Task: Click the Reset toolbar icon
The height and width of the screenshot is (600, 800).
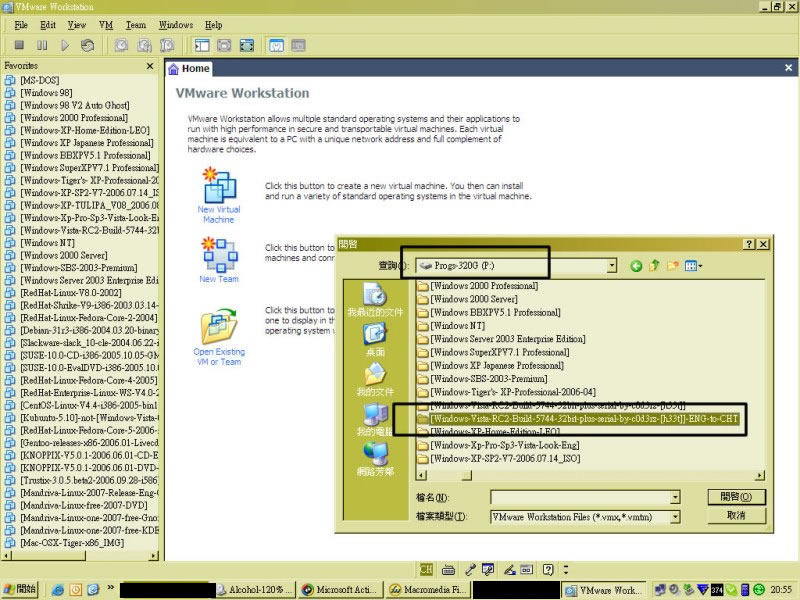Action: 87,45
